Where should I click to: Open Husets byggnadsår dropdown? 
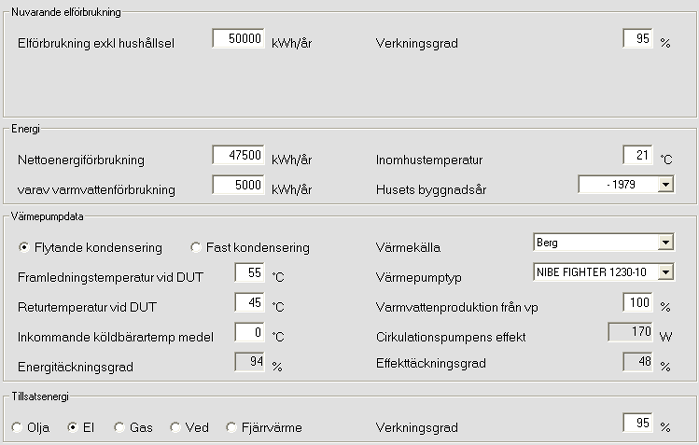point(665,185)
